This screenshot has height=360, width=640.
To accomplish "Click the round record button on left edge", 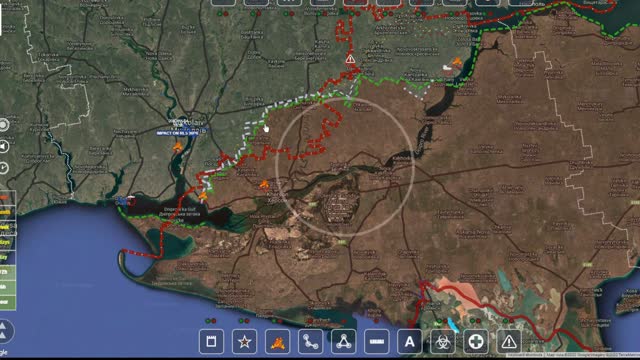I will [4, 124].
